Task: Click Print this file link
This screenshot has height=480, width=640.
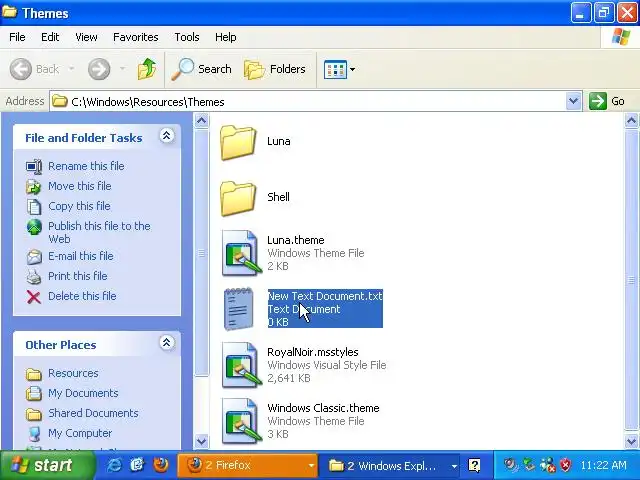Action: pos(78,276)
